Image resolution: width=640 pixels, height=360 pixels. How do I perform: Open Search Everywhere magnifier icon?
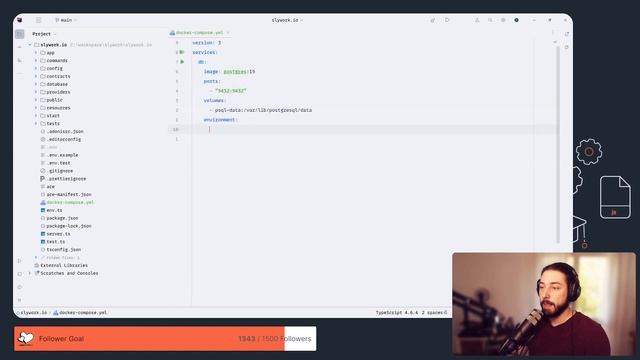coord(490,20)
